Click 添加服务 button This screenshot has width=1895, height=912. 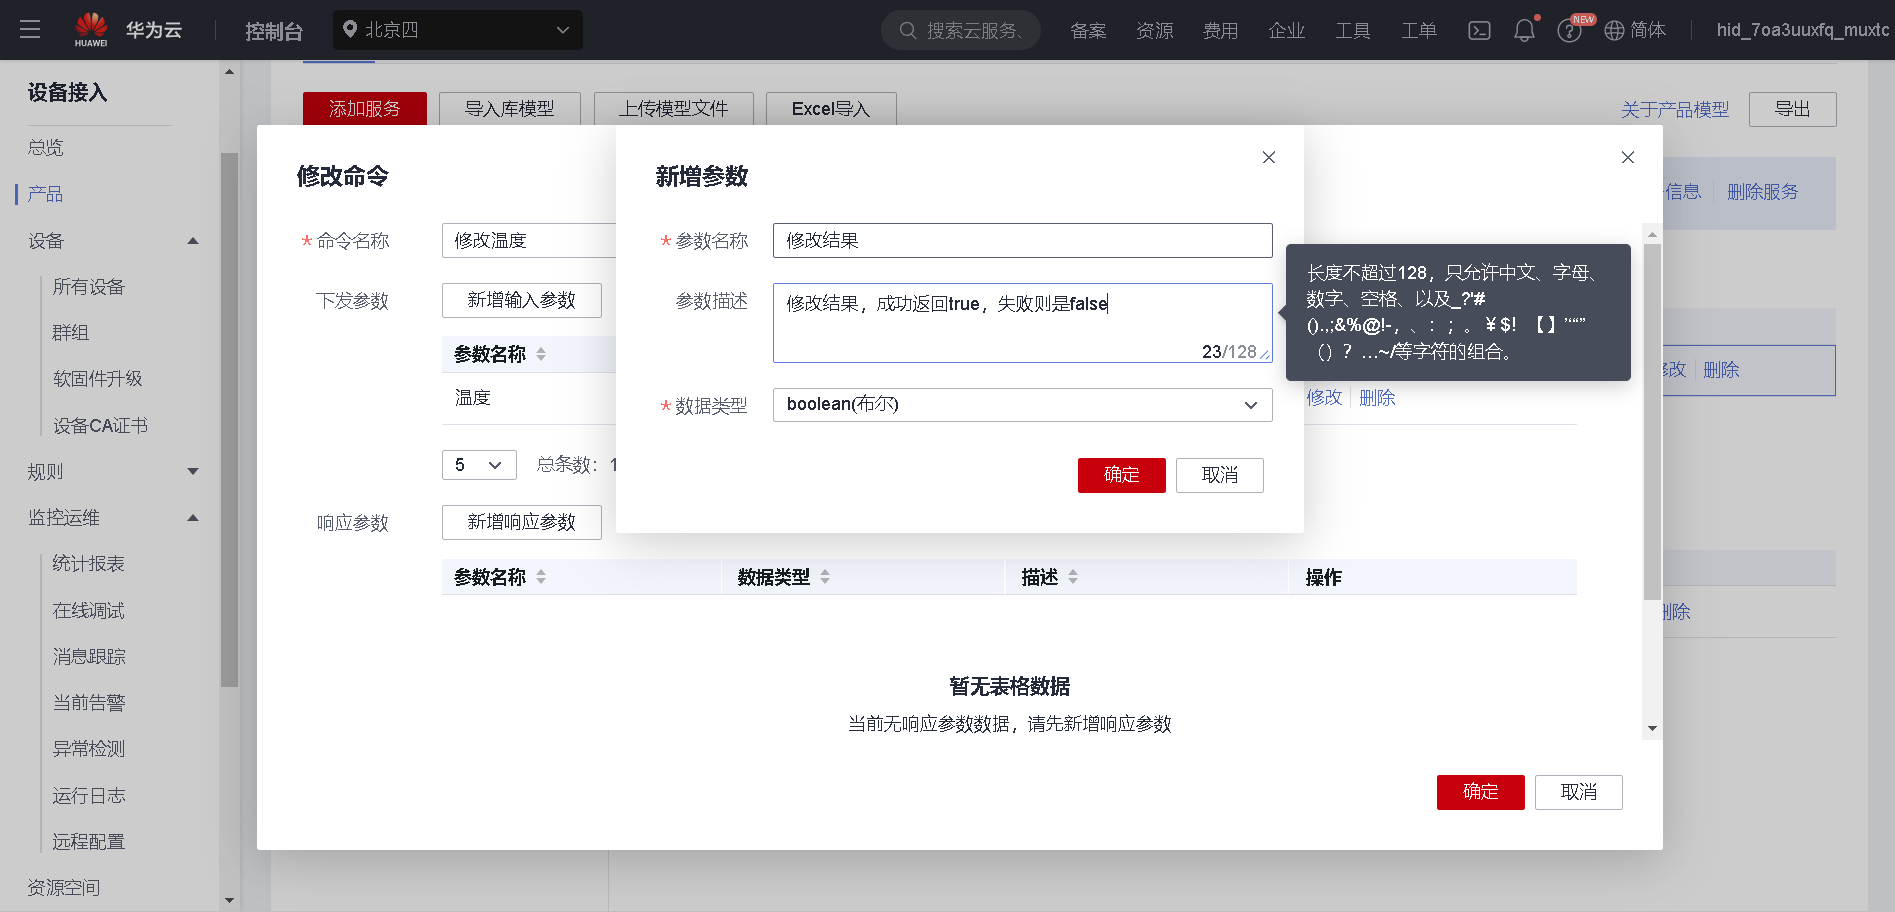click(365, 109)
